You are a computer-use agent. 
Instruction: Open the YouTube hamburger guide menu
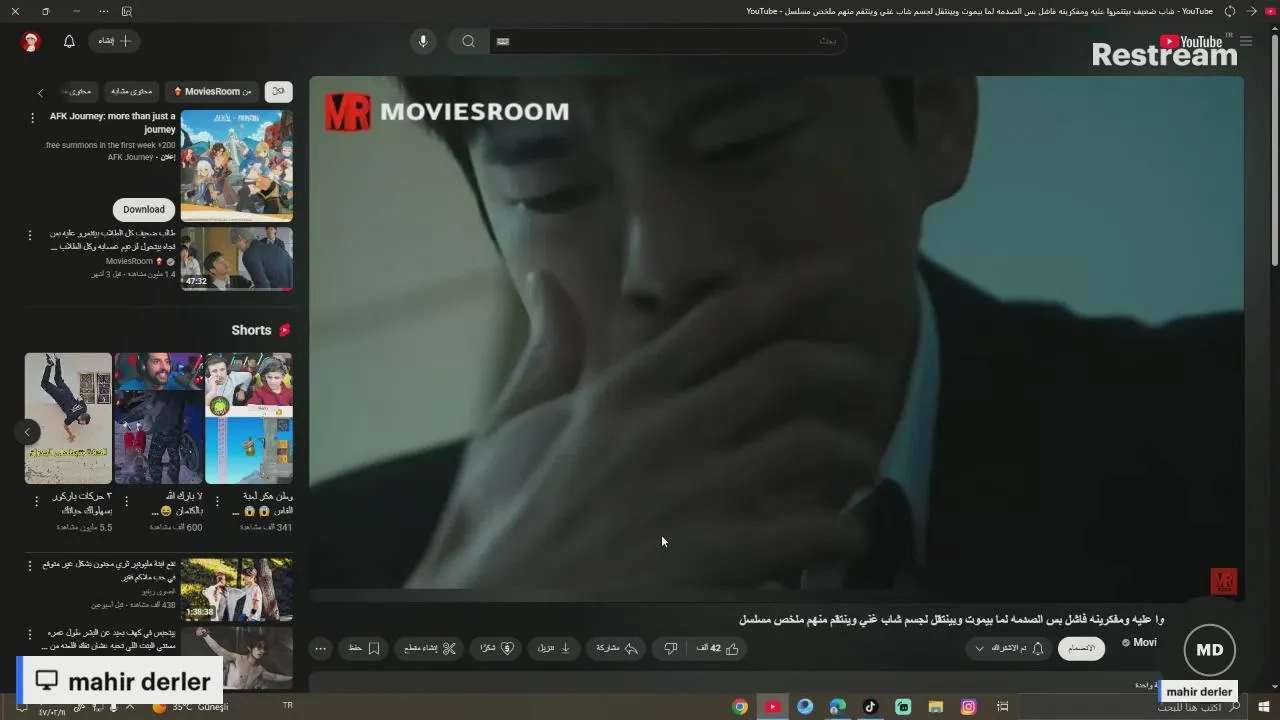click(1246, 41)
